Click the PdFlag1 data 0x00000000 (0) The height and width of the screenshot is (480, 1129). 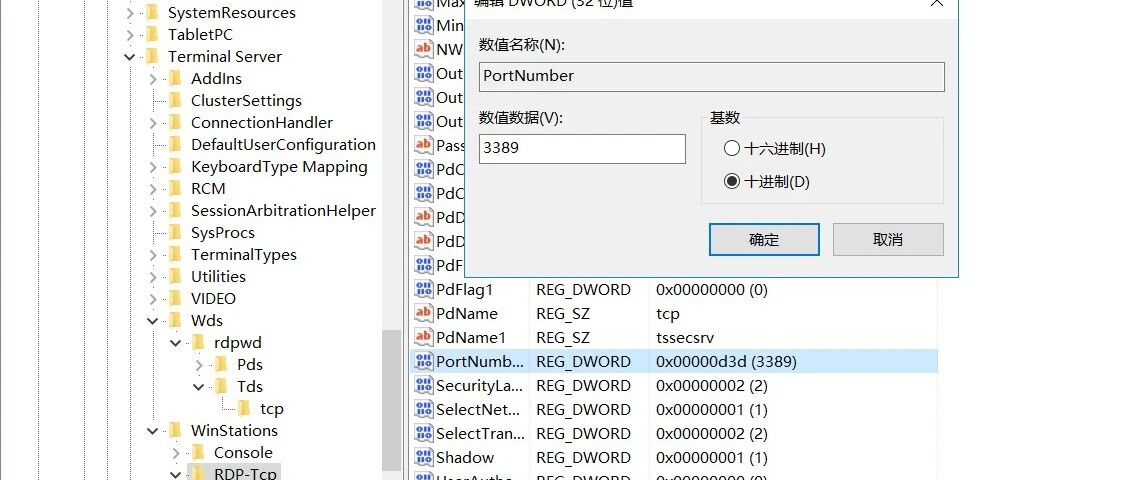pyautogui.click(x=711, y=290)
